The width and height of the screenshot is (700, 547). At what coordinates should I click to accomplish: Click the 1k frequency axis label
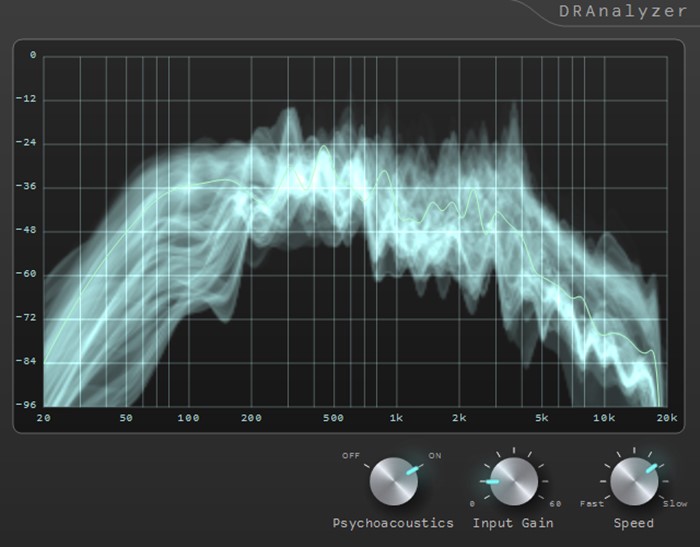pos(396,418)
